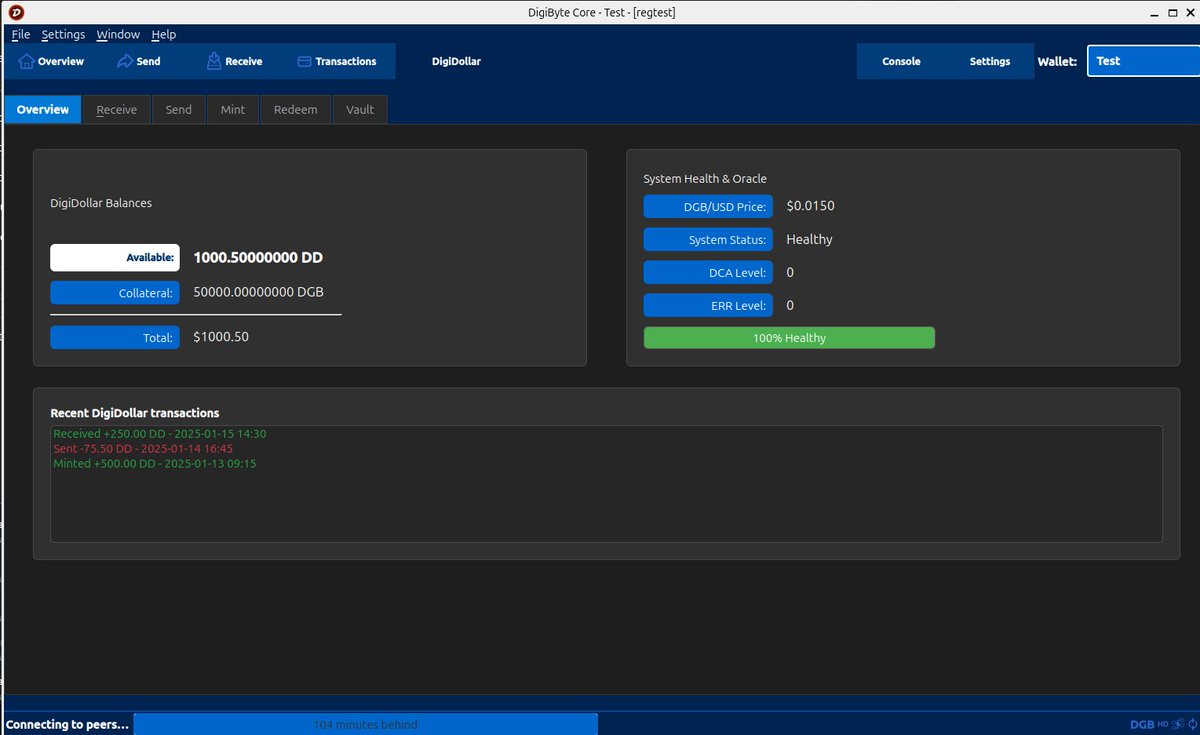Click the DGB/USD Price label
Viewport: 1200px width, 735px height.
708,206
